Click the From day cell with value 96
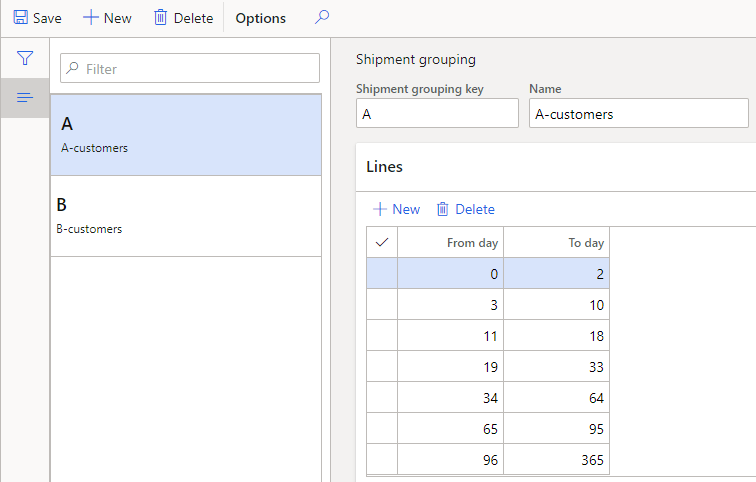The width and height of the screenshot is (756, 482). click(x=450, y=459)
